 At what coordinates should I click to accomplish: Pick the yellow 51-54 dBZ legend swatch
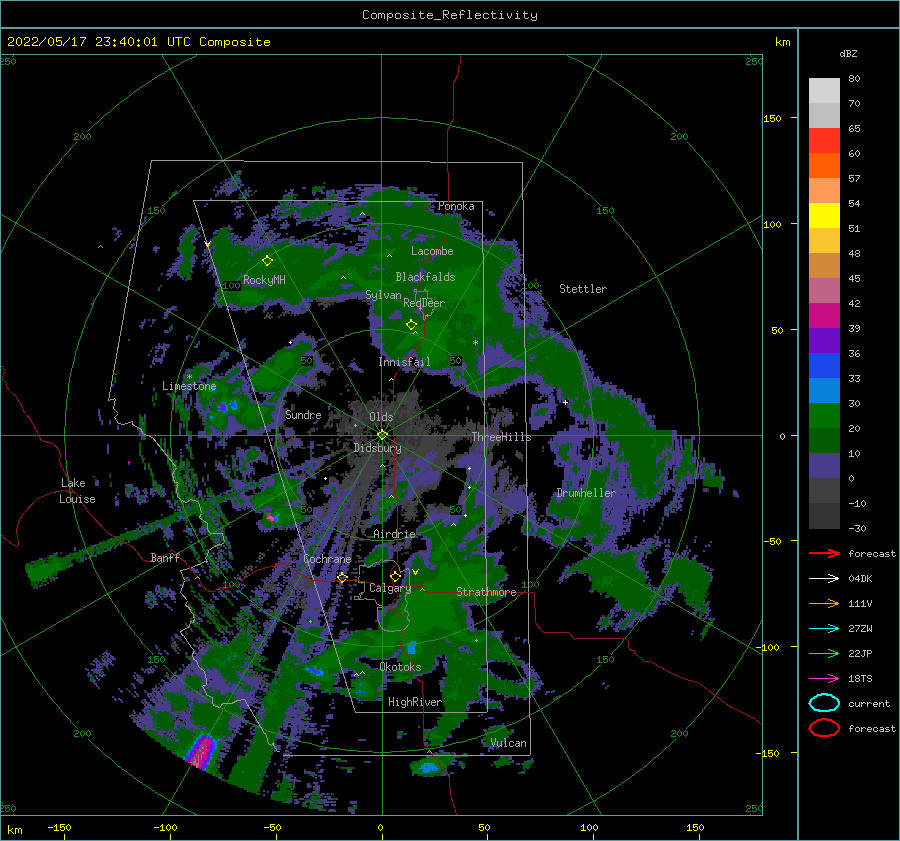pyautogui.click(x=824, y=215)
